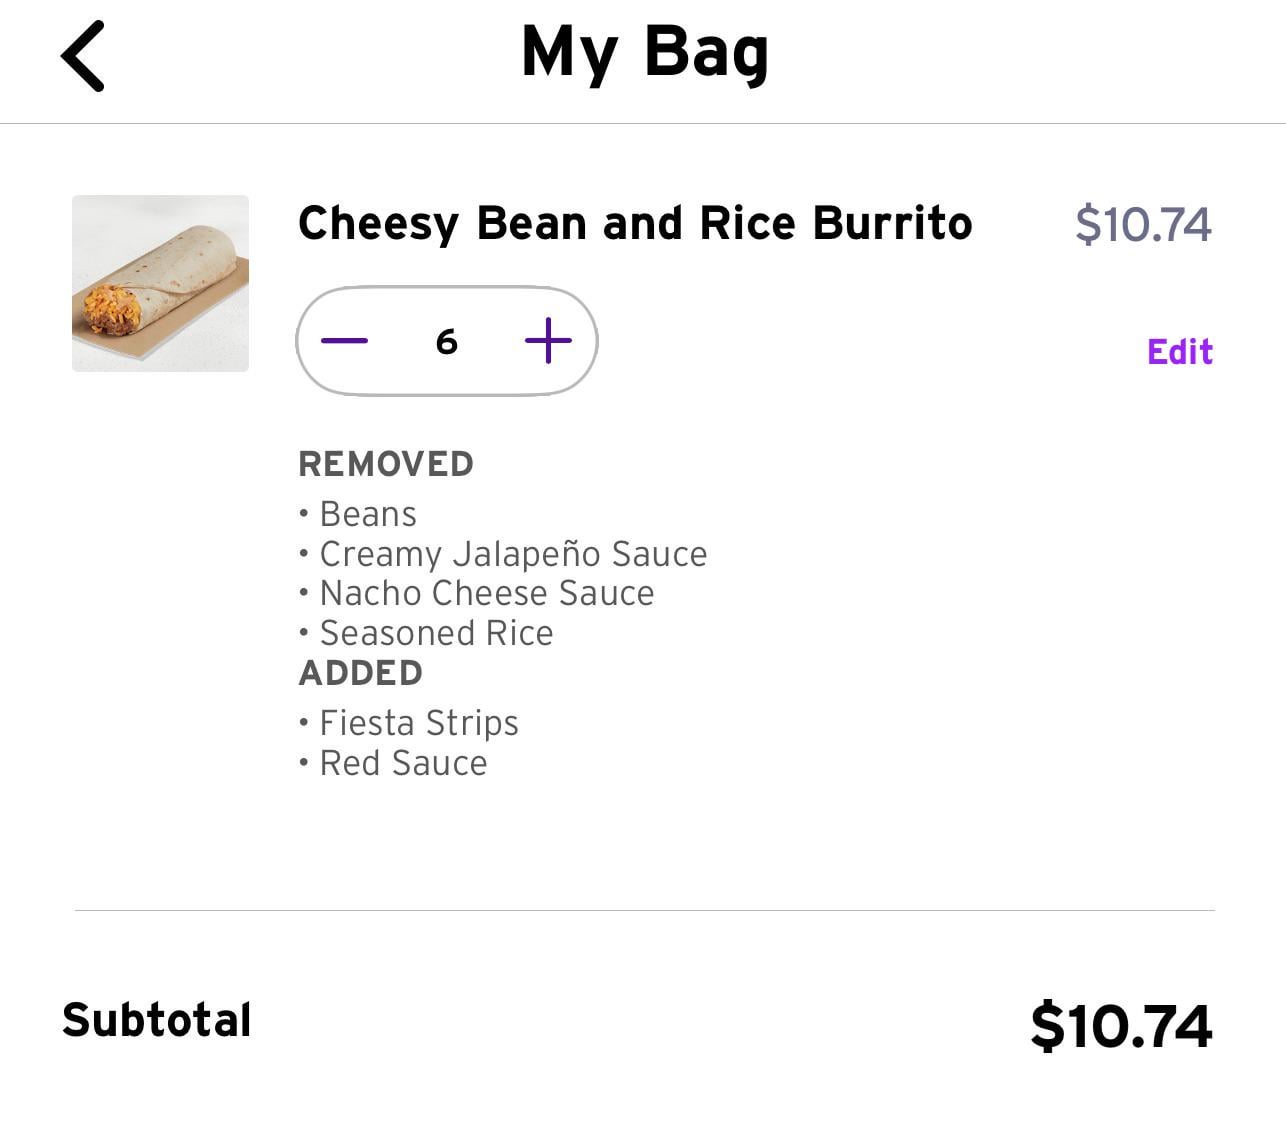Open the burrito product thumbnail

pyautogui.click(x=160, y=283)
